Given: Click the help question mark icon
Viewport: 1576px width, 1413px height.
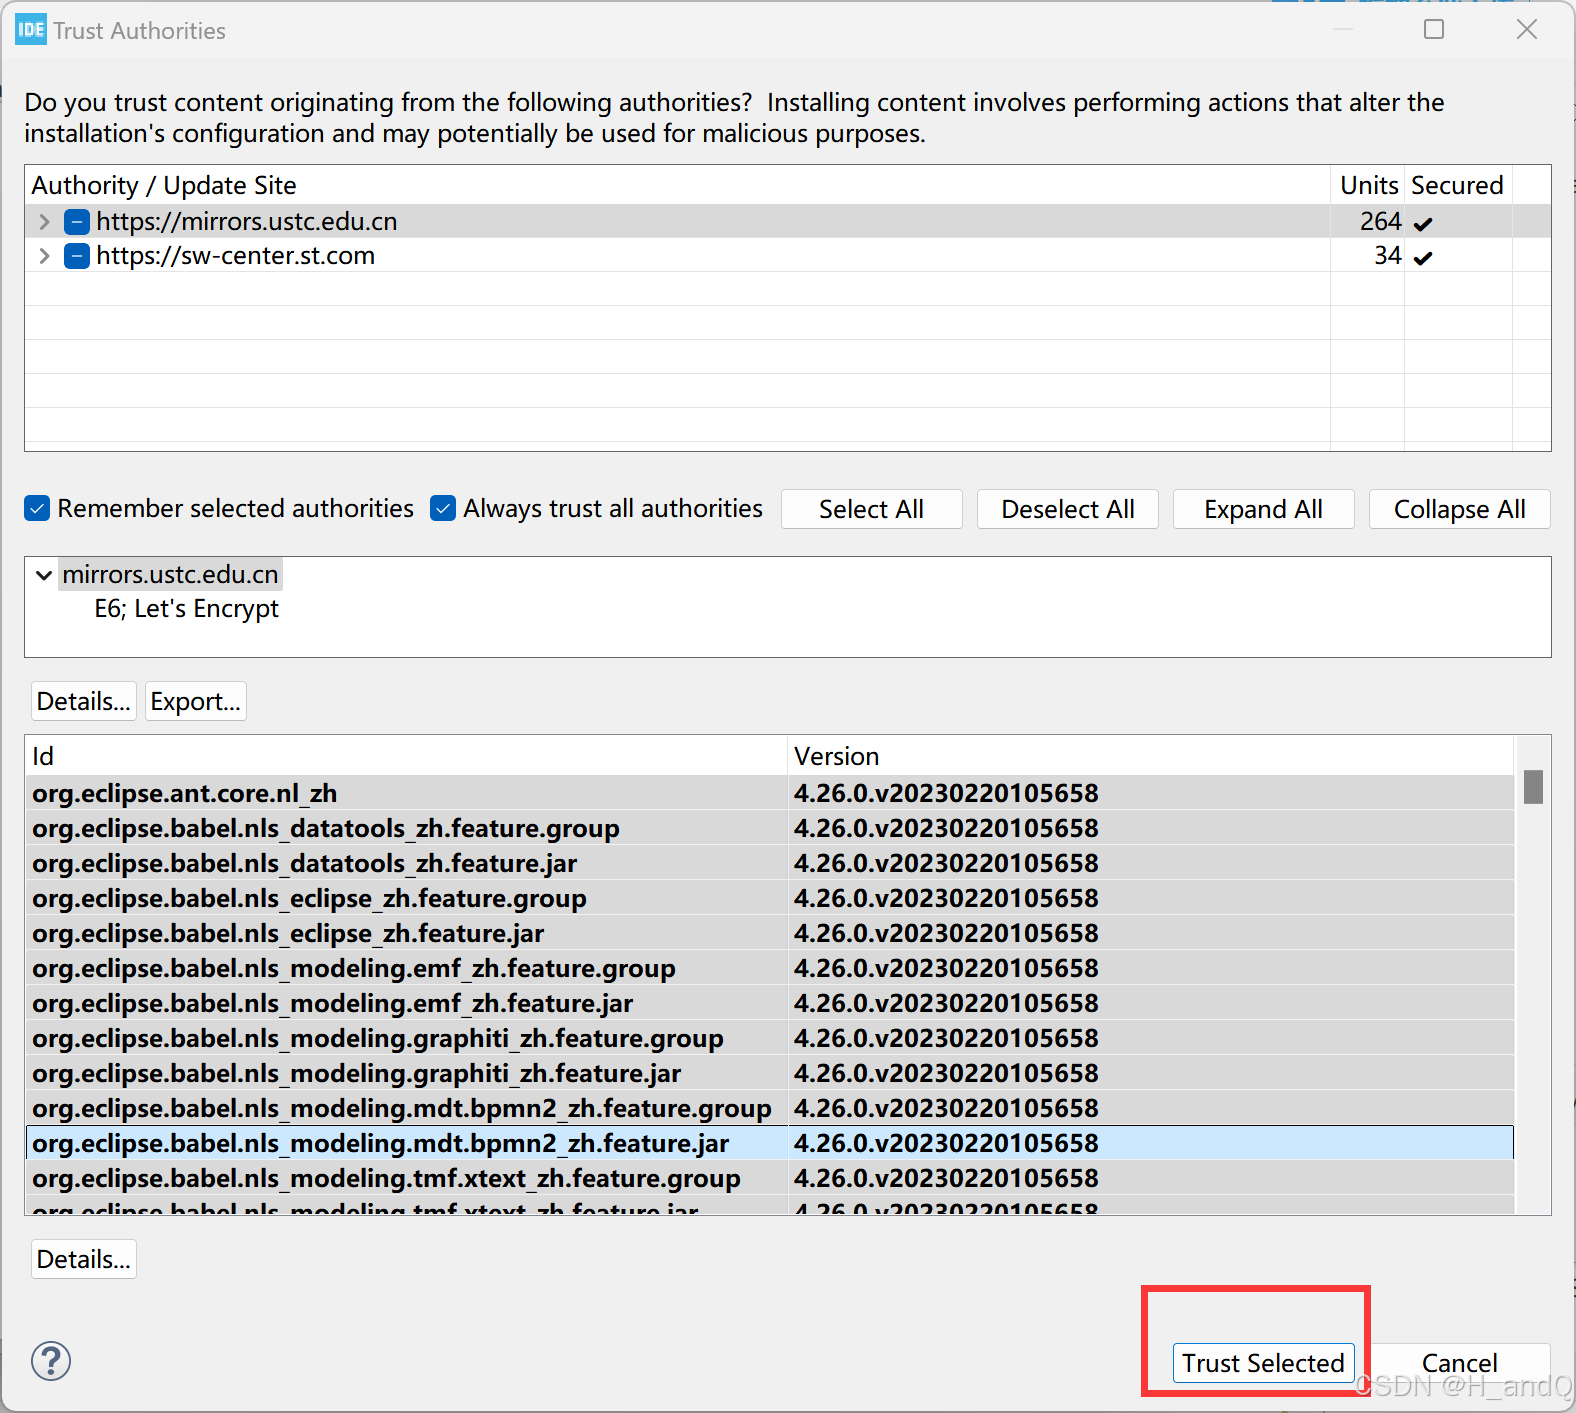Looking at the screenshot, I should [x=51, y=1361].
